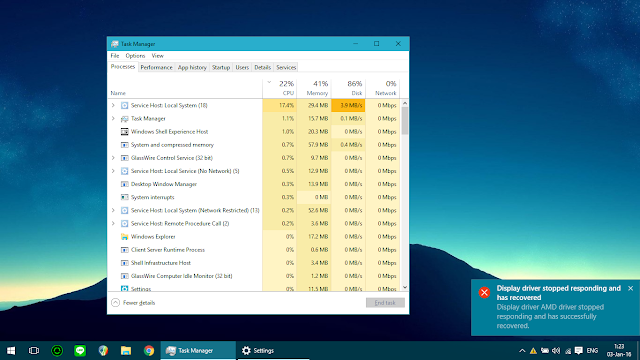Open the network icon in system tray

coord(567,351)
